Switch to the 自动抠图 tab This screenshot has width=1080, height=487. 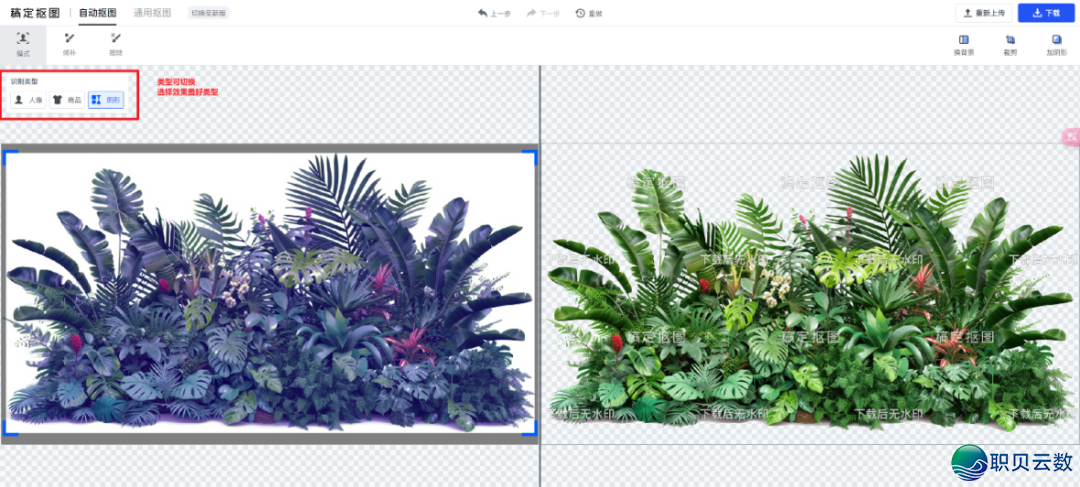97,13
